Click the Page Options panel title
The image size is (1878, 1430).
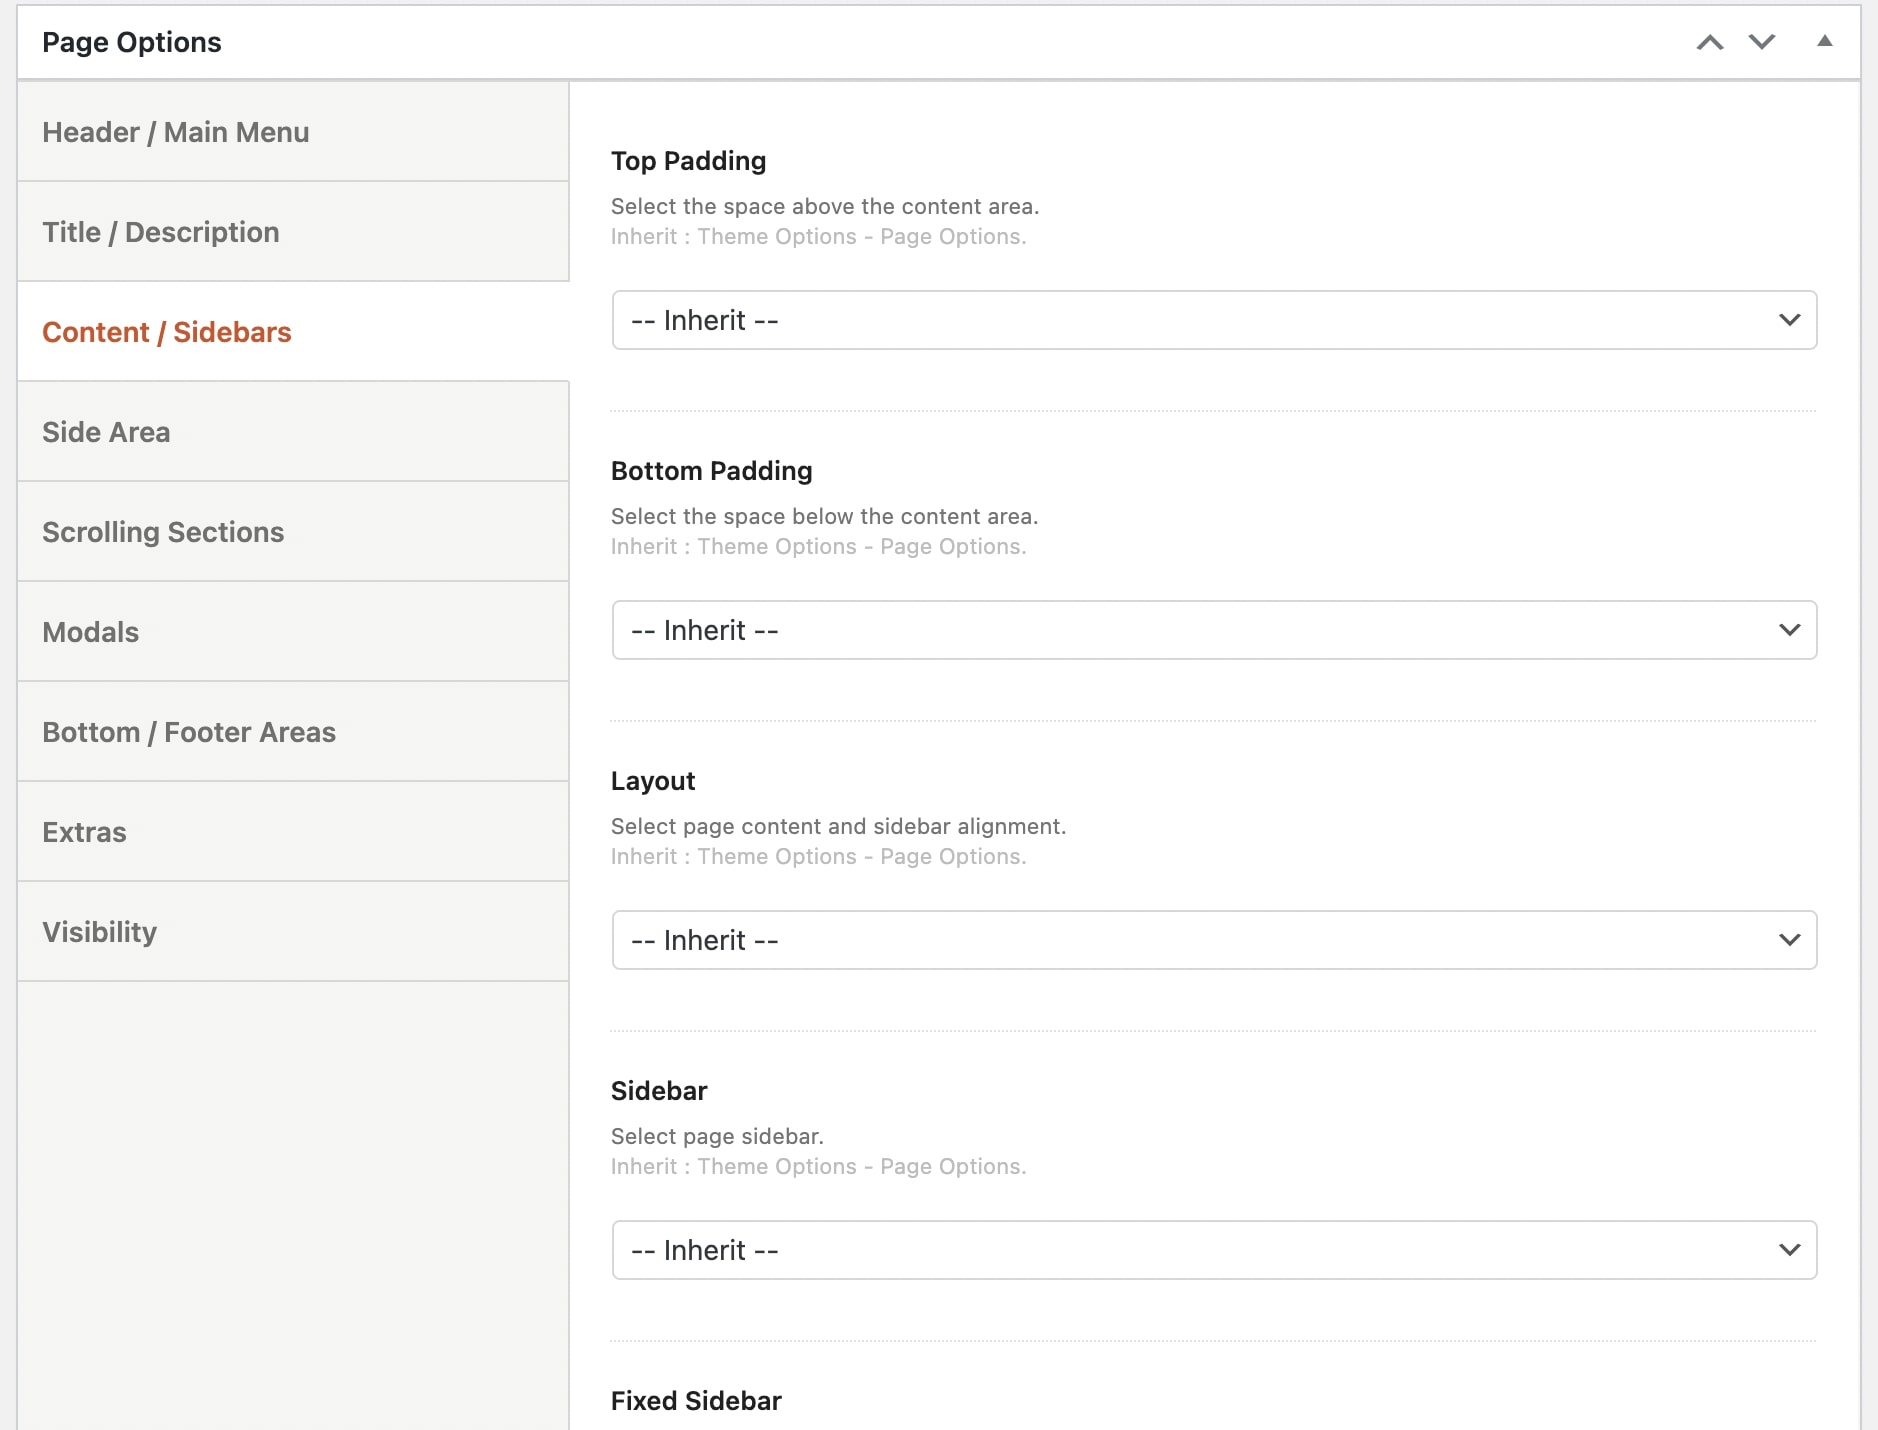coord(132,42)
